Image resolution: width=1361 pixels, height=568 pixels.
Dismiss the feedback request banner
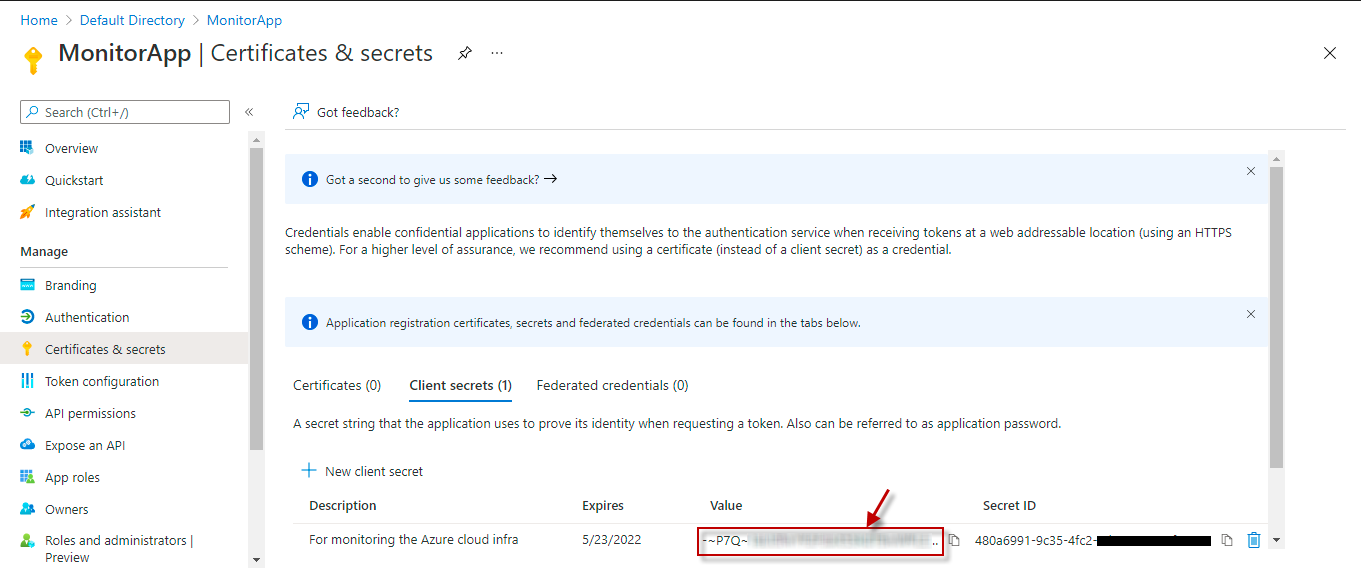click(1251, 171)
